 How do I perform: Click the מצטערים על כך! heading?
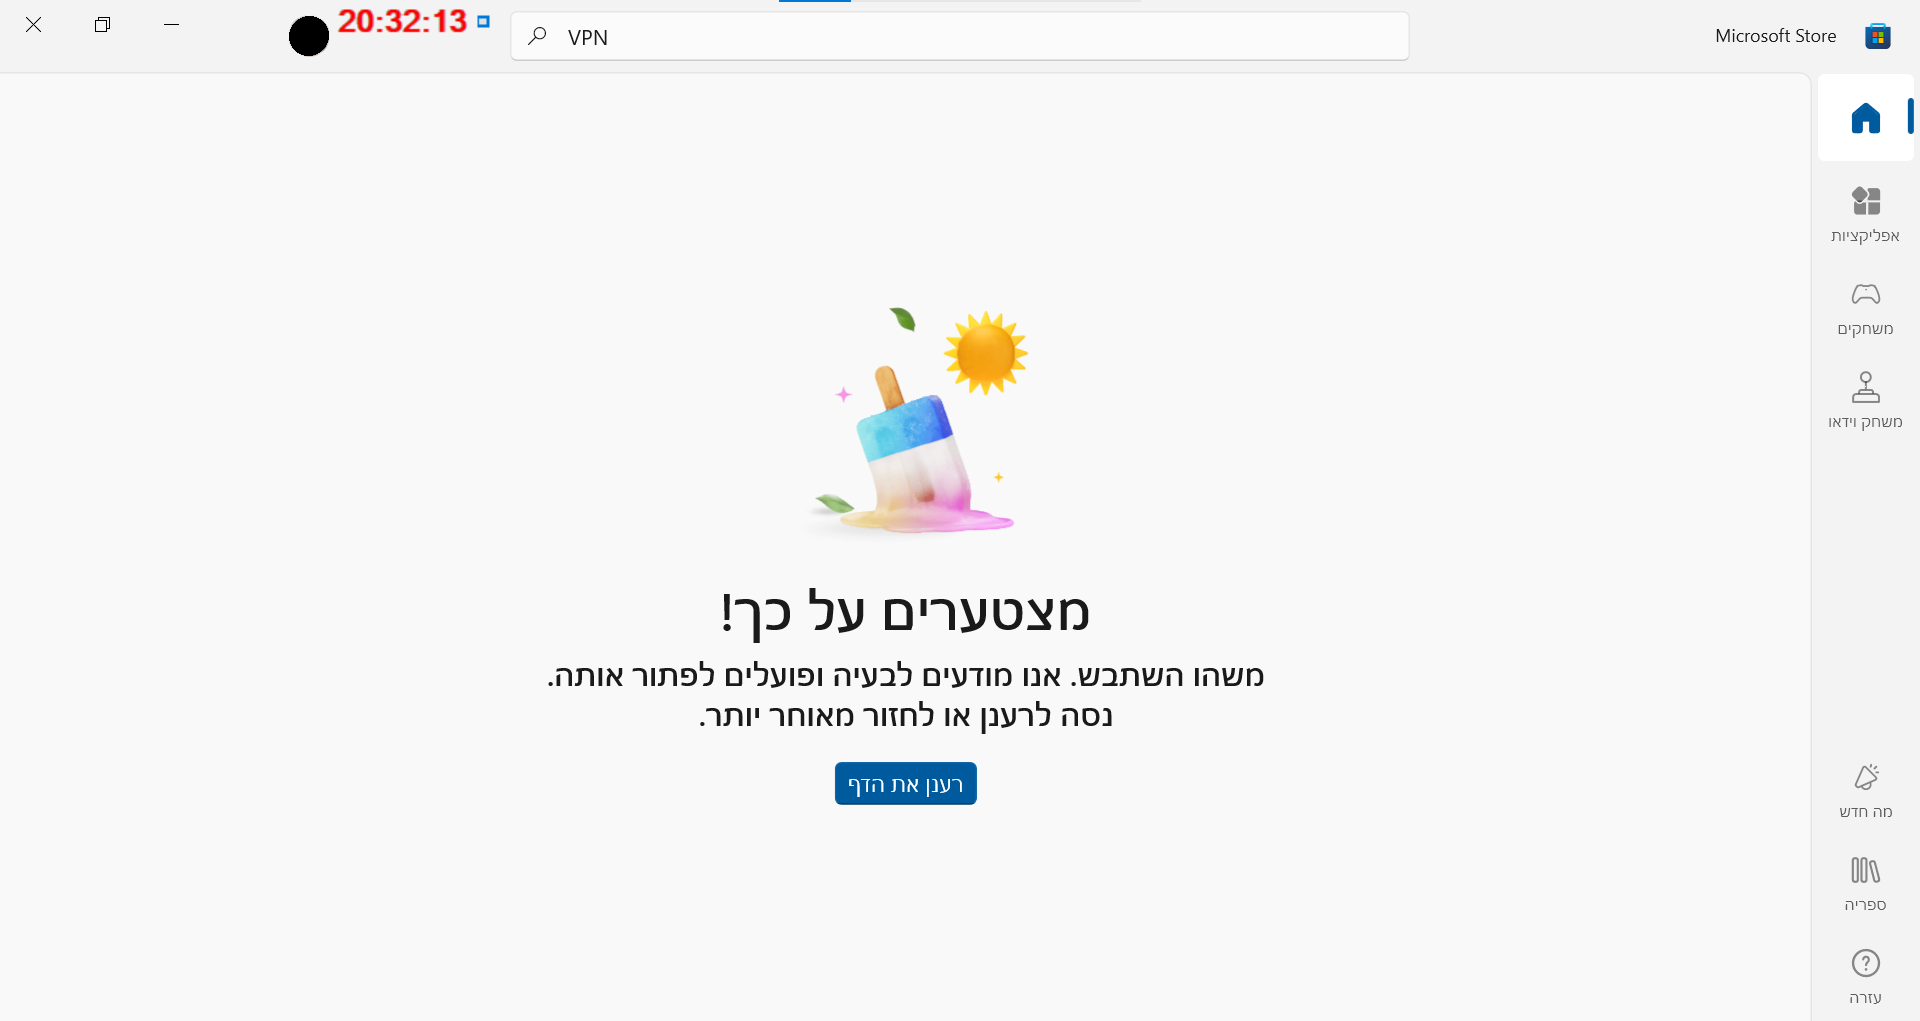905,612
